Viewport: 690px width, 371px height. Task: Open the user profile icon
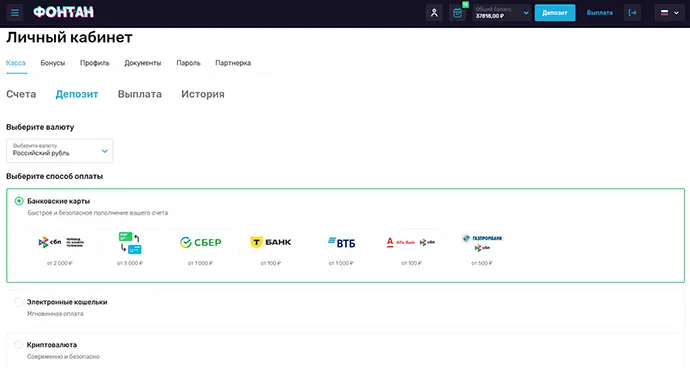[434, 13]
